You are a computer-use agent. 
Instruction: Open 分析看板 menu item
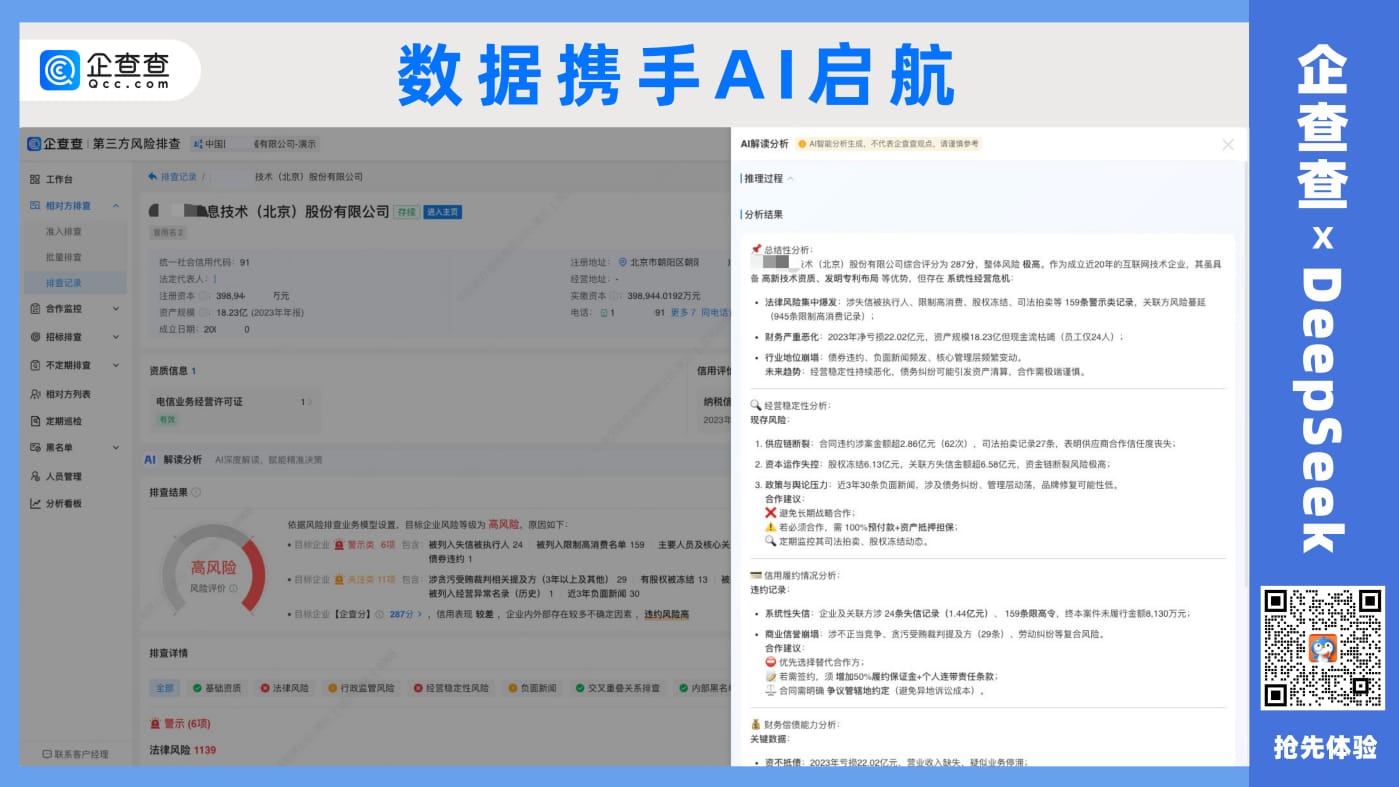[x=64, y=503]
